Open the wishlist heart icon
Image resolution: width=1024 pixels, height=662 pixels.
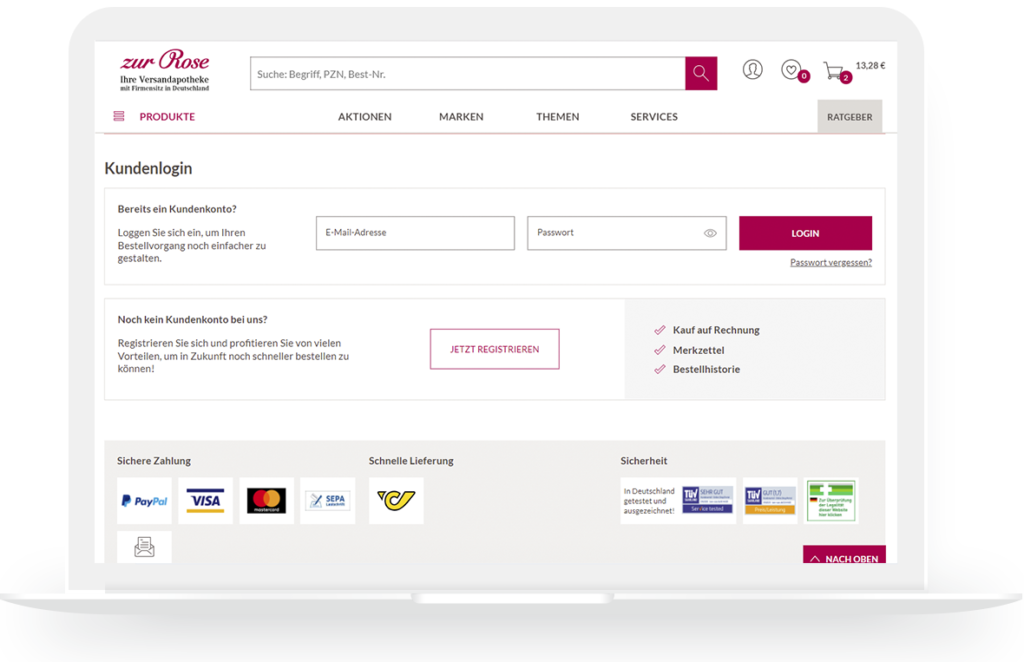tap(792, 69)
